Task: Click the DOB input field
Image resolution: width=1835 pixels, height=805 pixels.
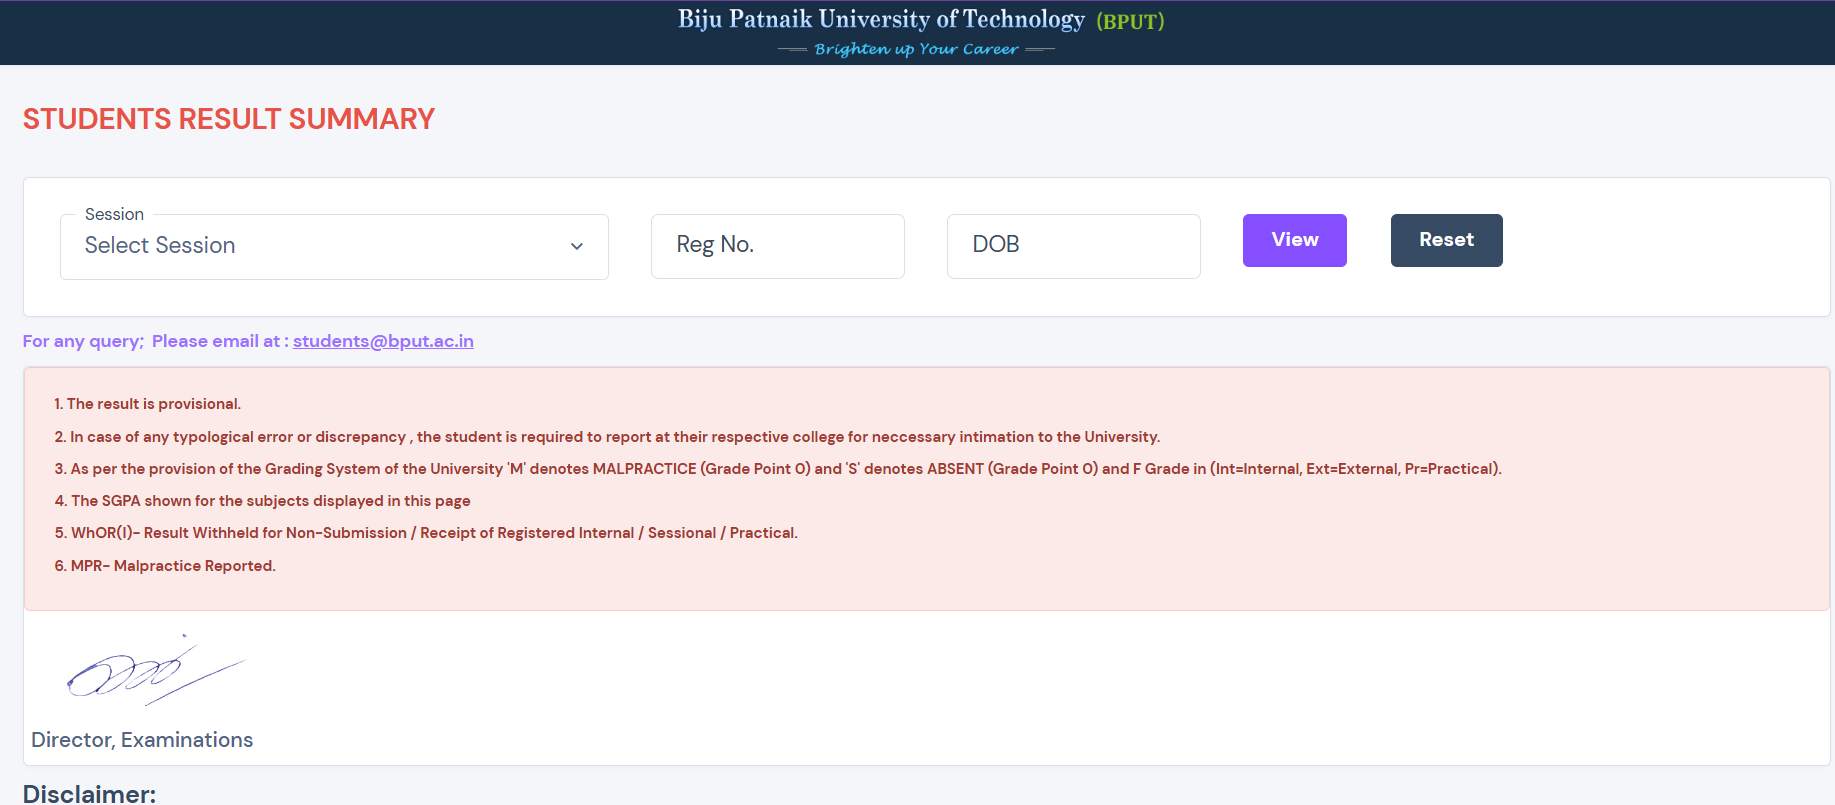Action: [x=1074, y=246]
